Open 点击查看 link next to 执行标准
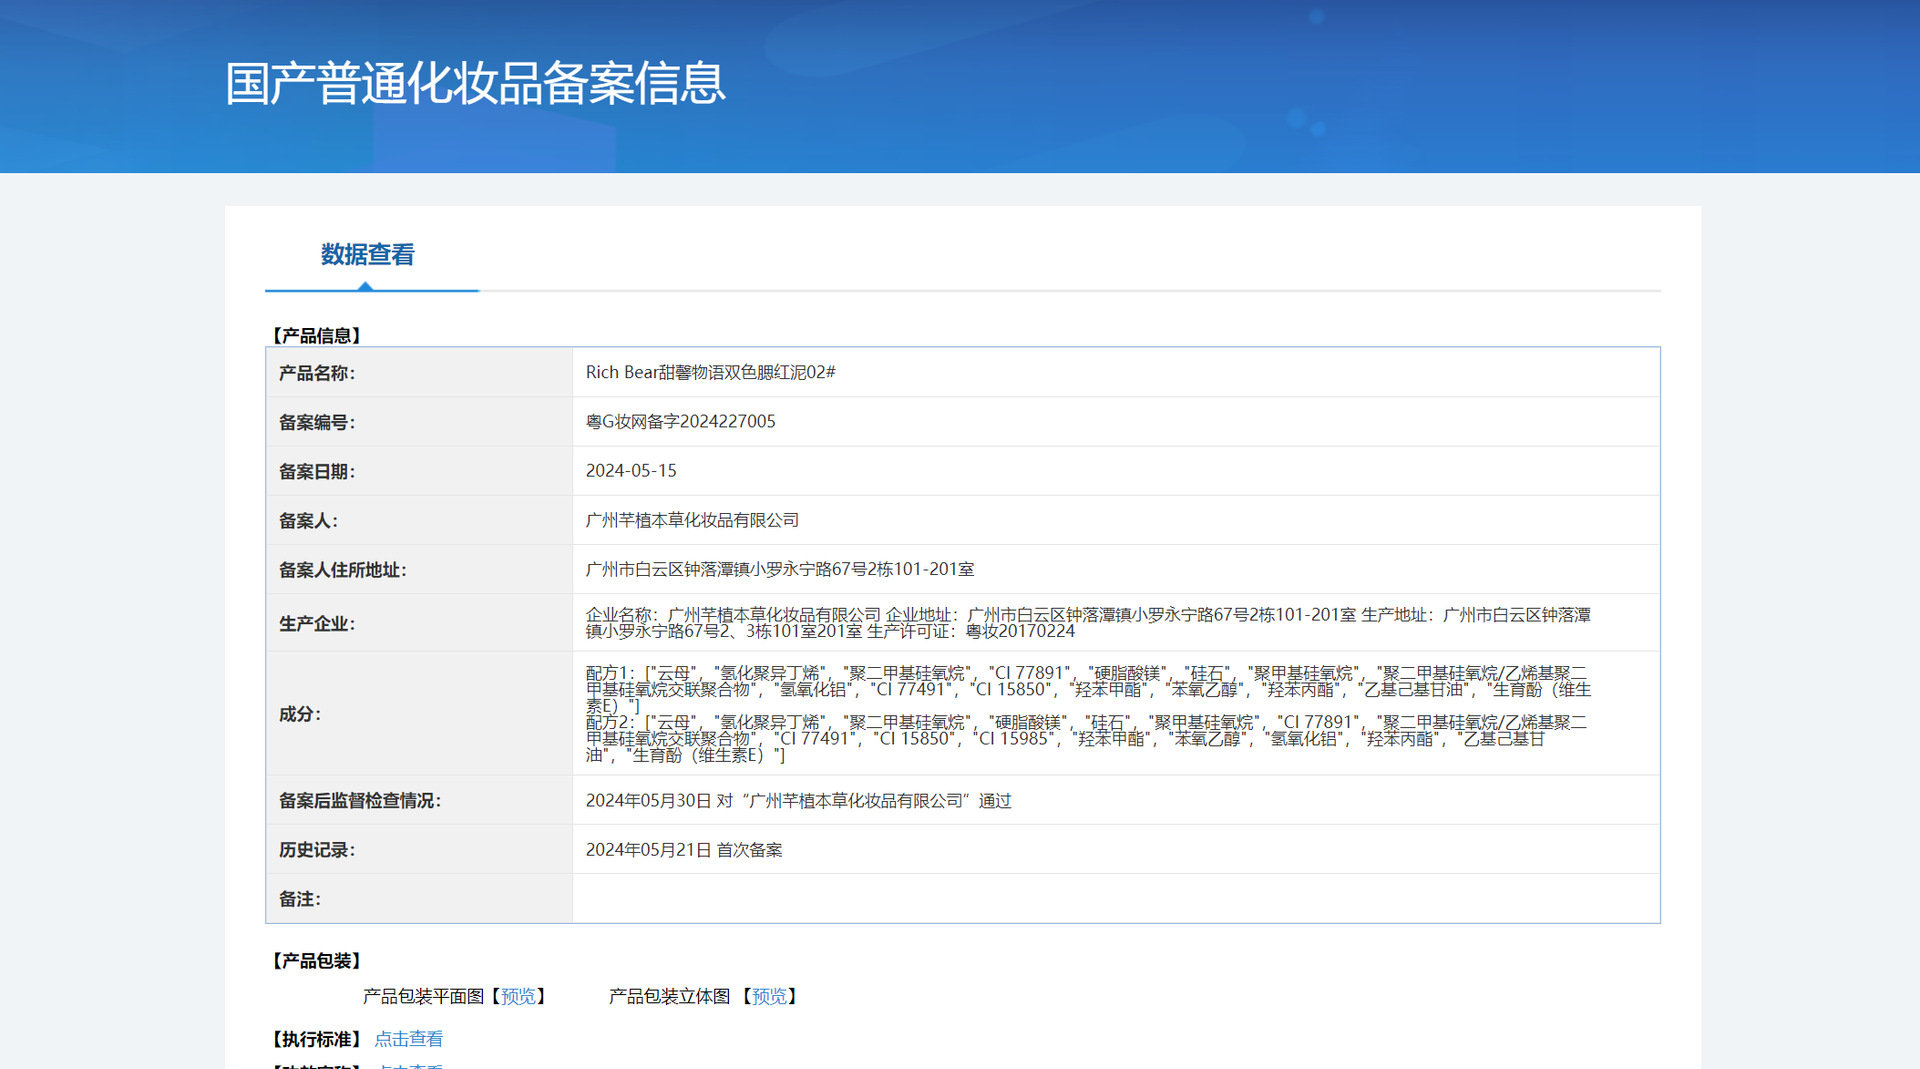1920x1069 pixels. [x=408, y=1039]
